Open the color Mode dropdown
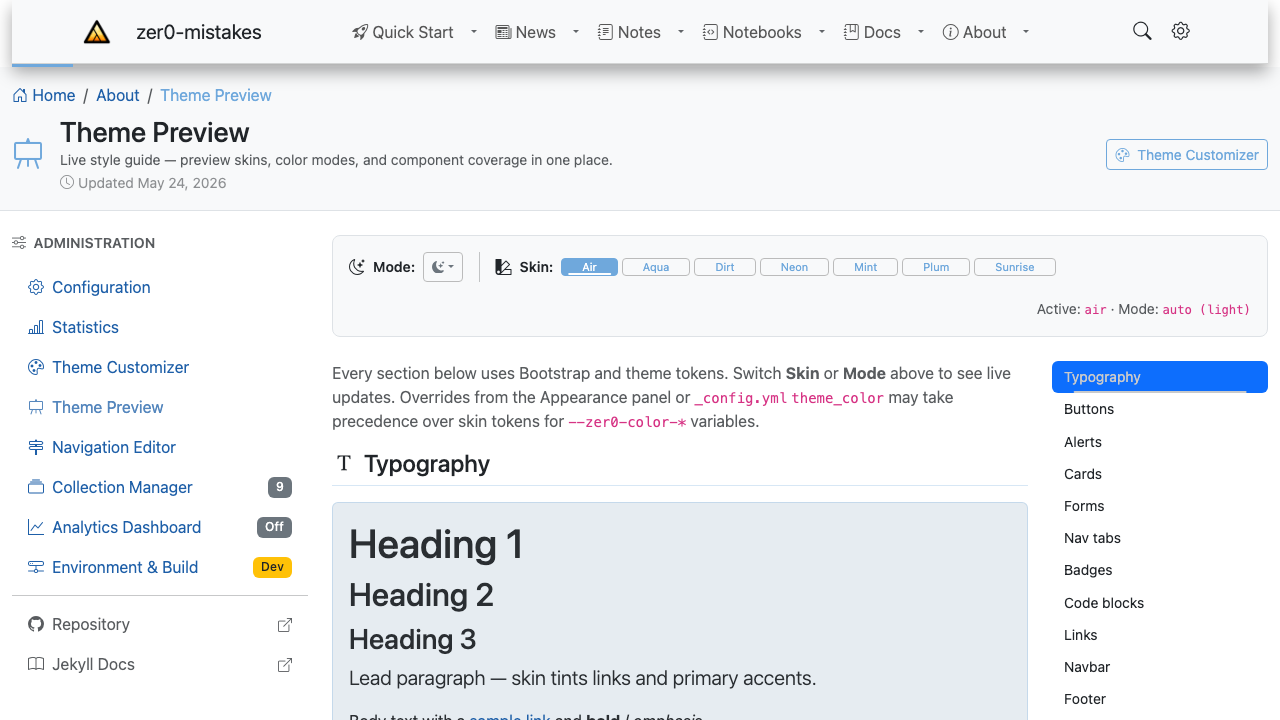 pyautogui.click(x=443, y=267)
